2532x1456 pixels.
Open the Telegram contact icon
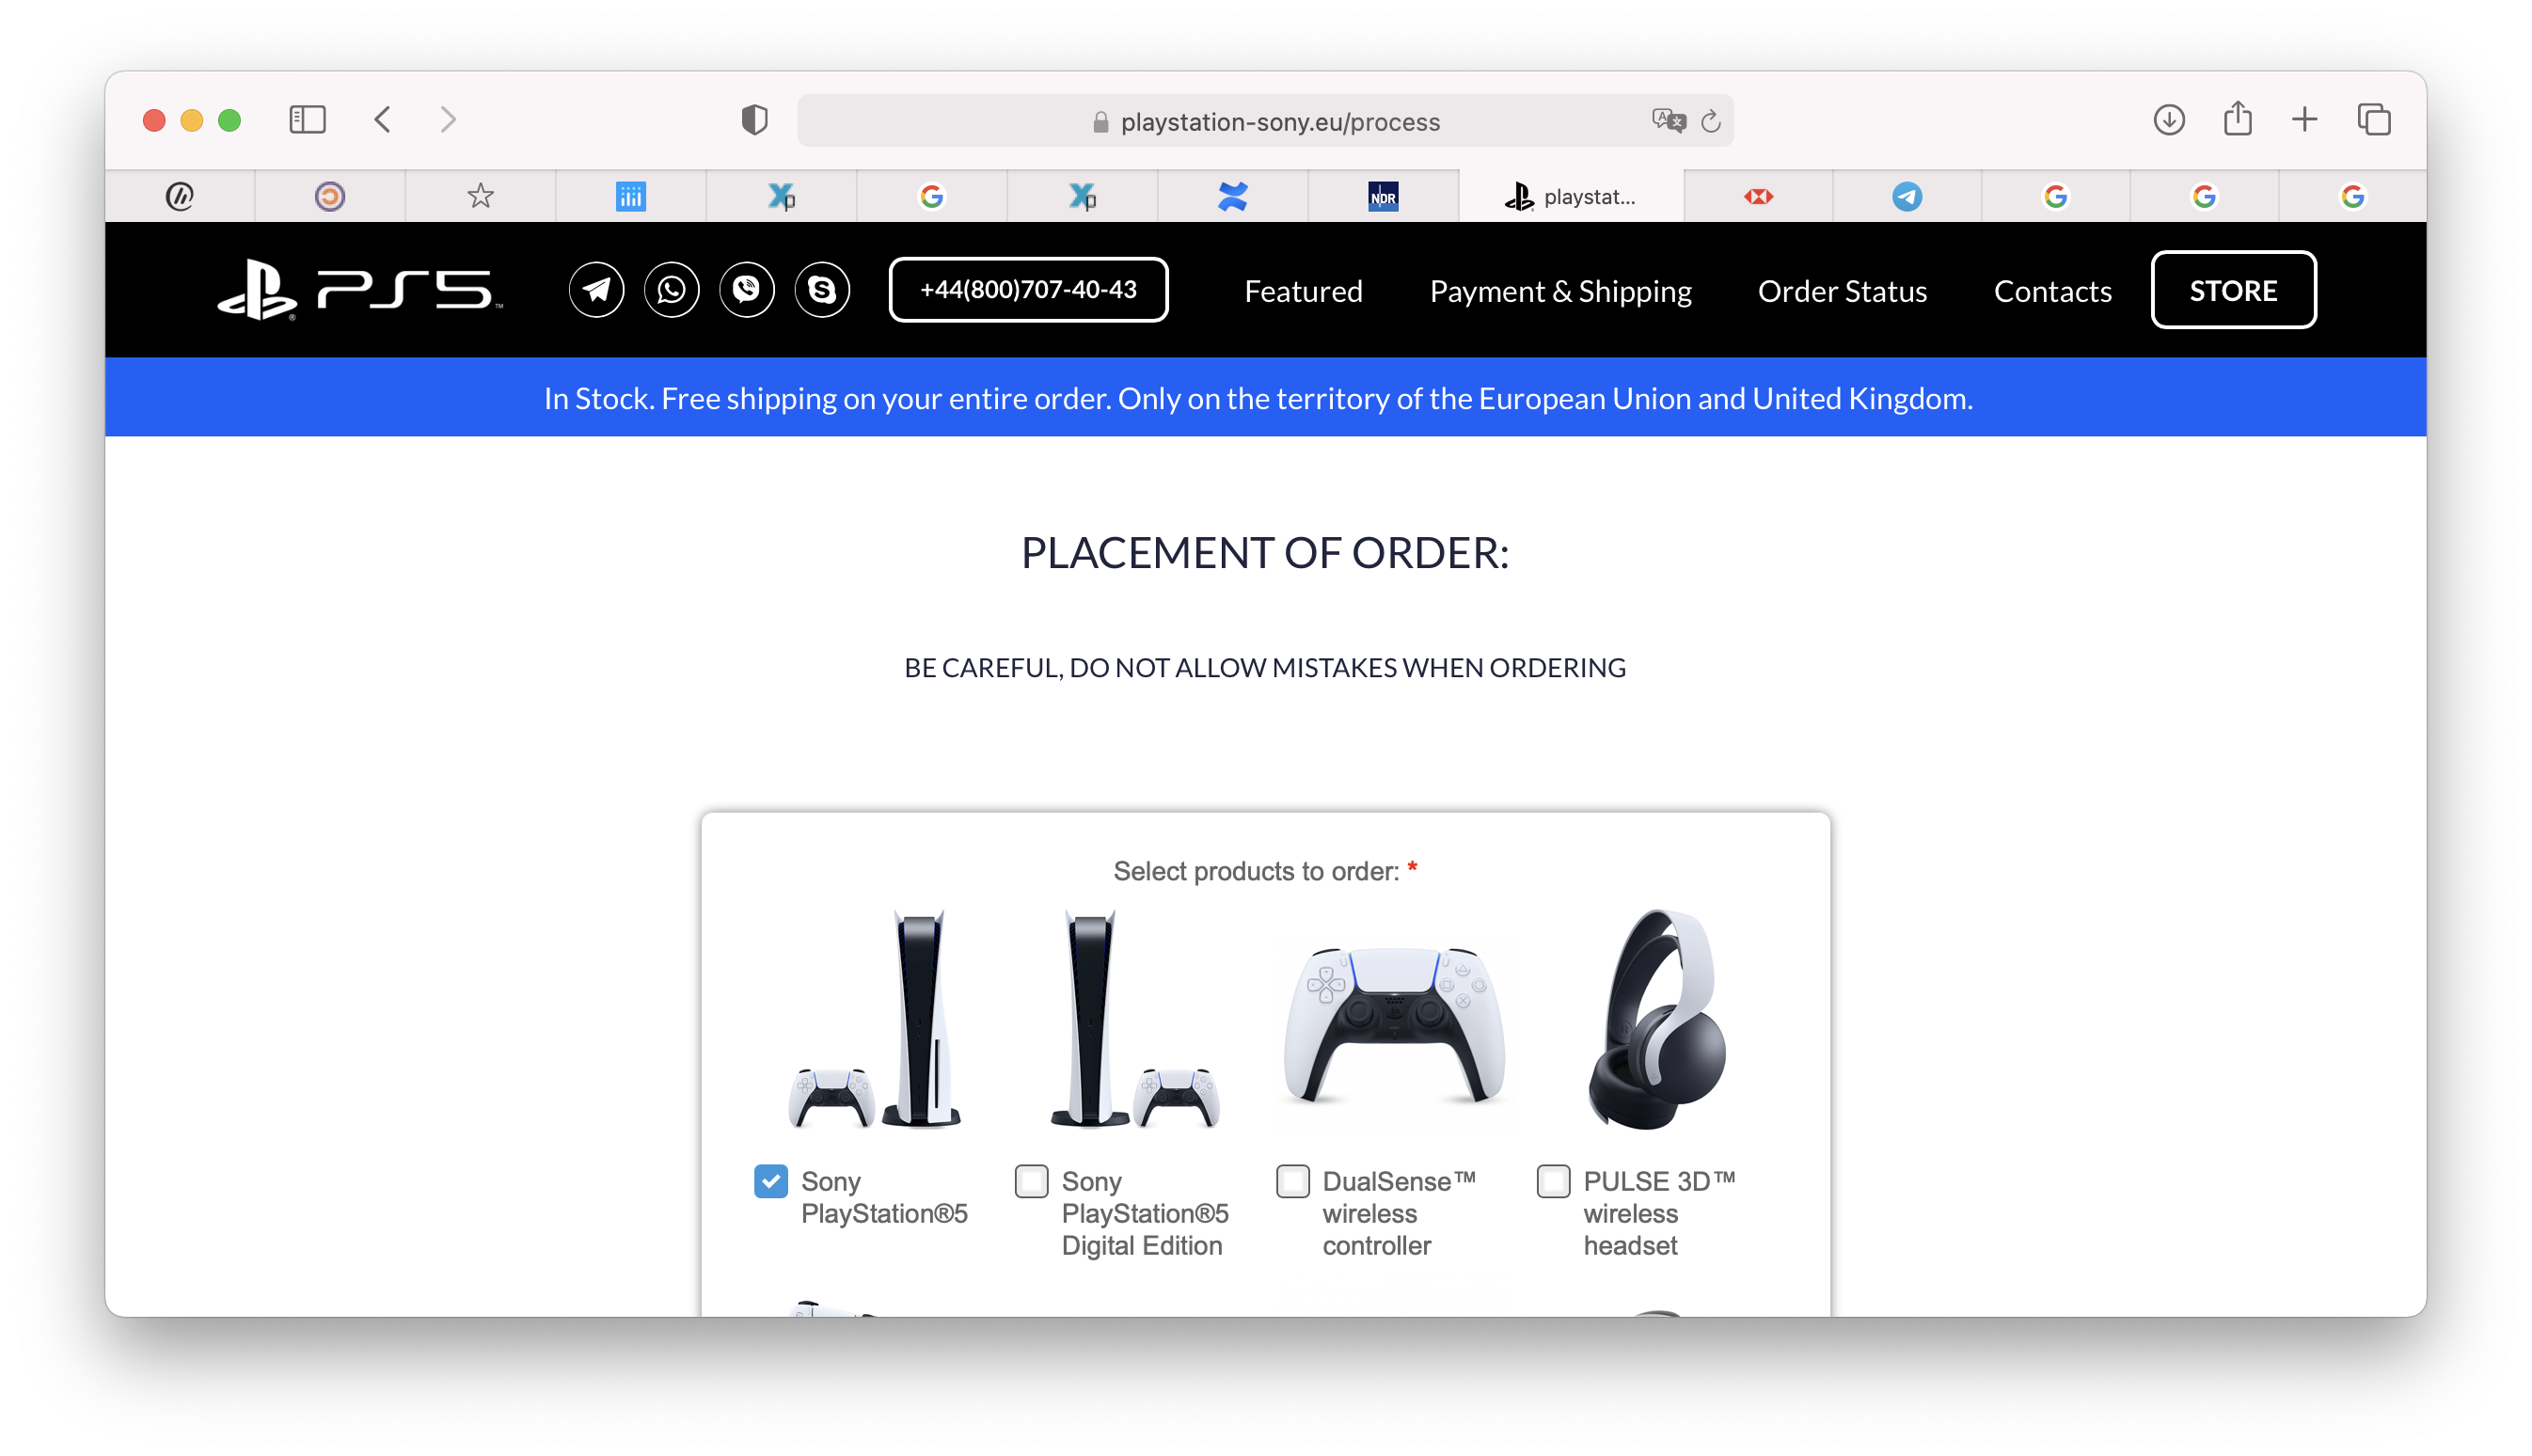click(596, 290)
